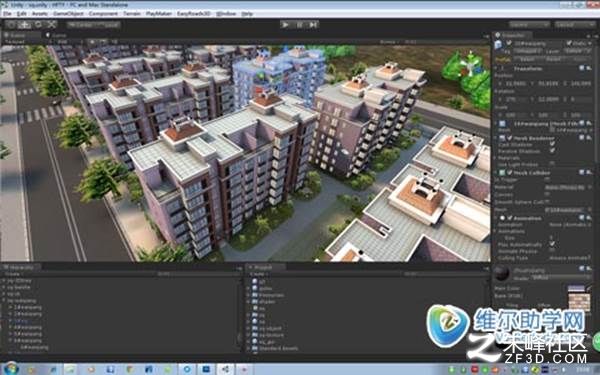This screenshot has height=375, width=600.
Task: Start the game with the Play button
Action: pyautogui.click(x=285, y=24)
